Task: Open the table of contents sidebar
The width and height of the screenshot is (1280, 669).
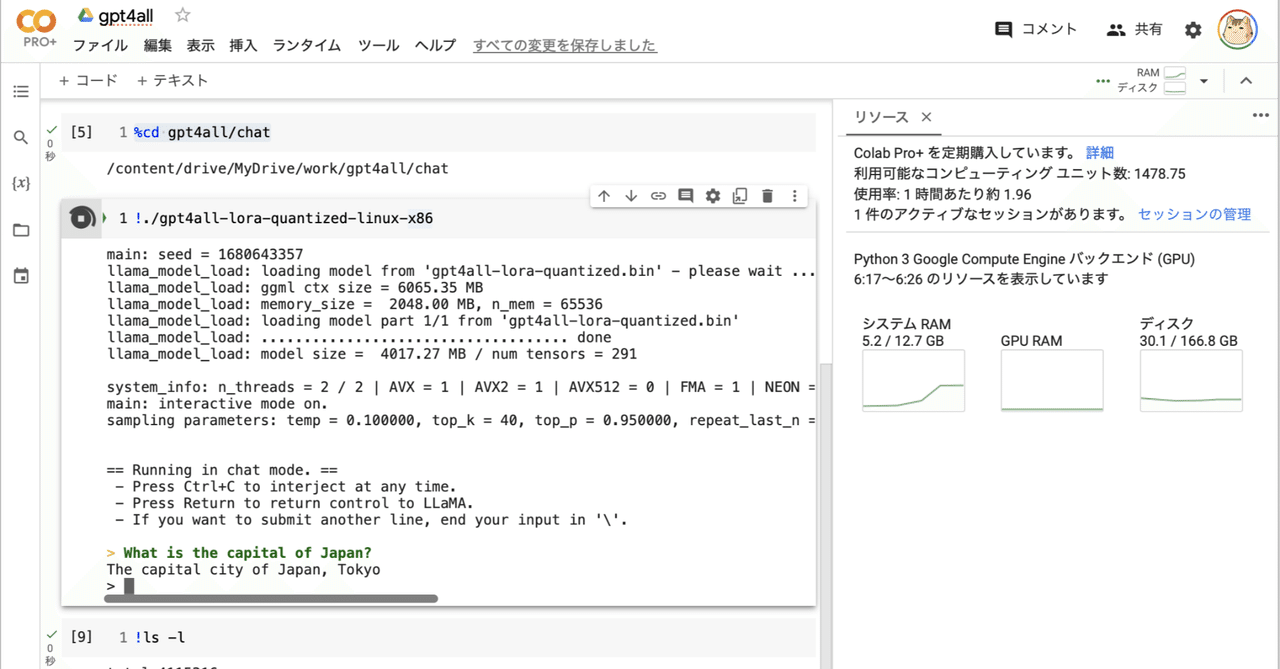Action: (x=21, y=92)
